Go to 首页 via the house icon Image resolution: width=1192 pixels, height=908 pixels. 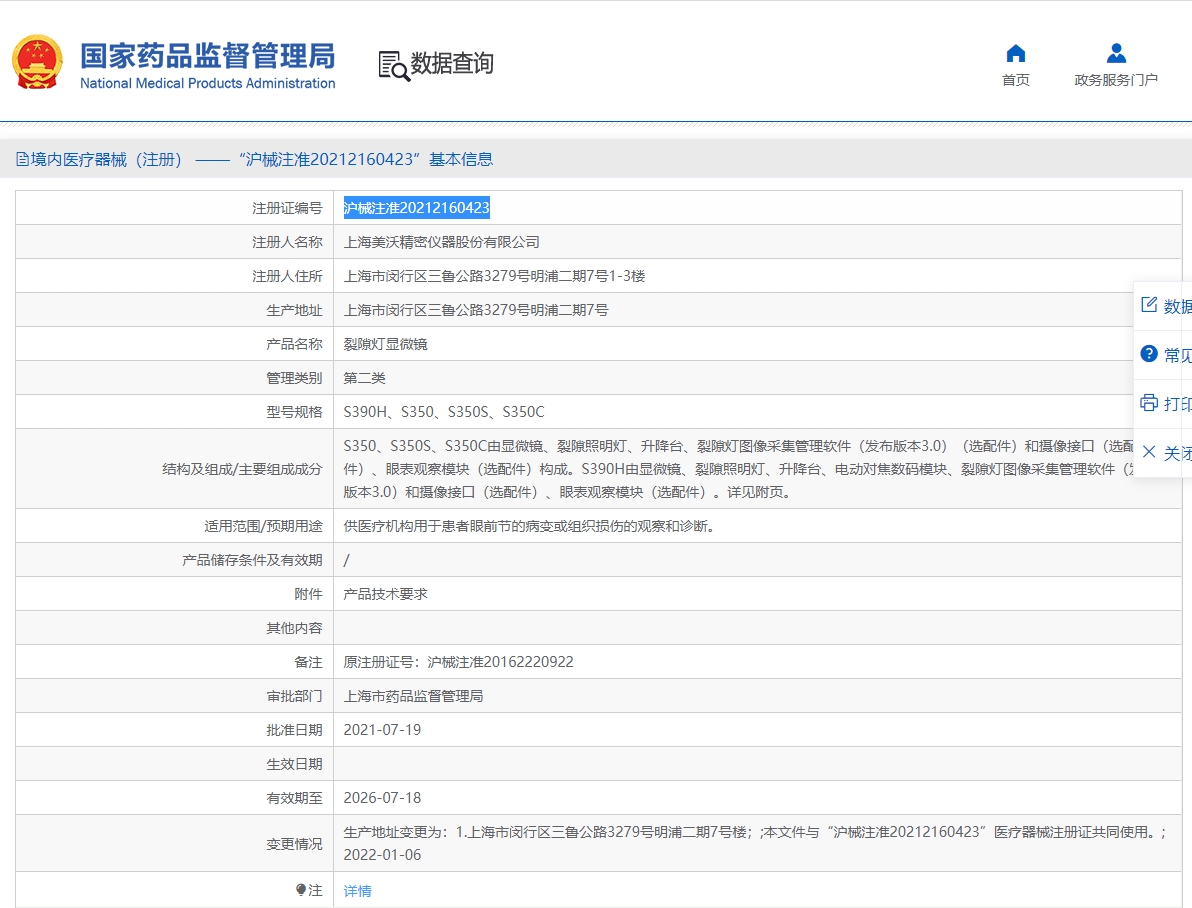[x=1016, y=53]
